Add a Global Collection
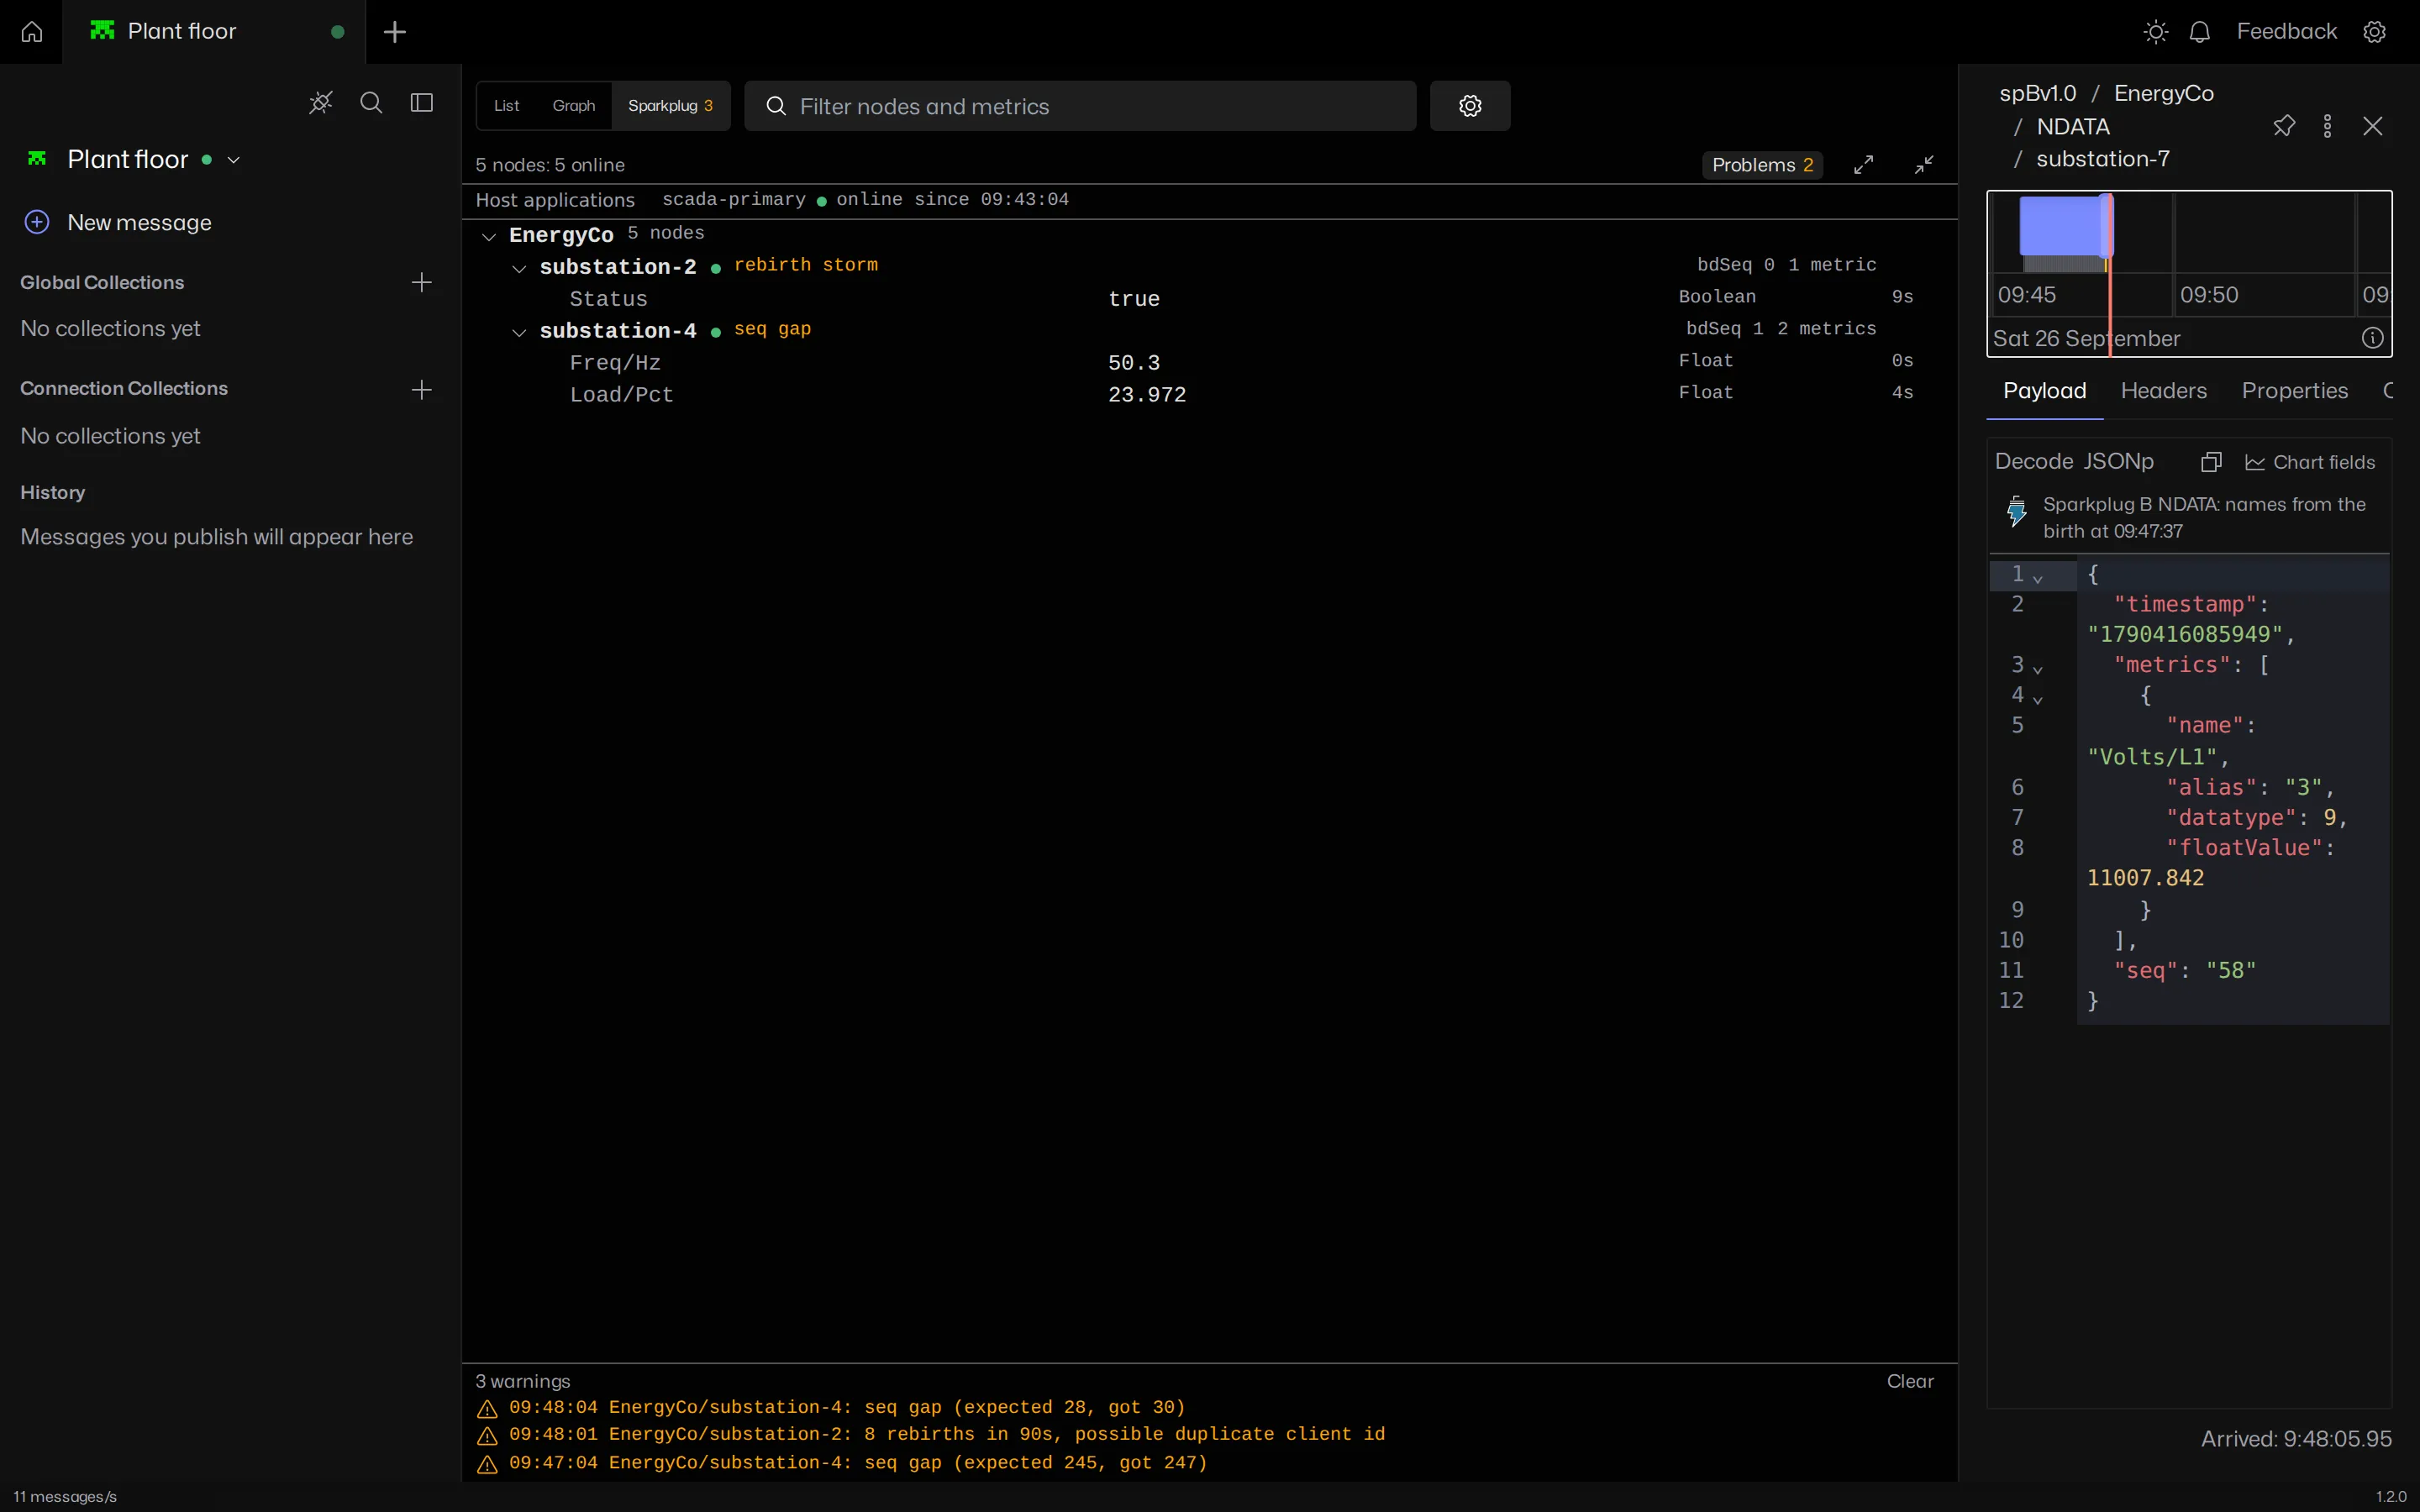Viewport: 2420px width, 1512px height. tap(422, 283)
